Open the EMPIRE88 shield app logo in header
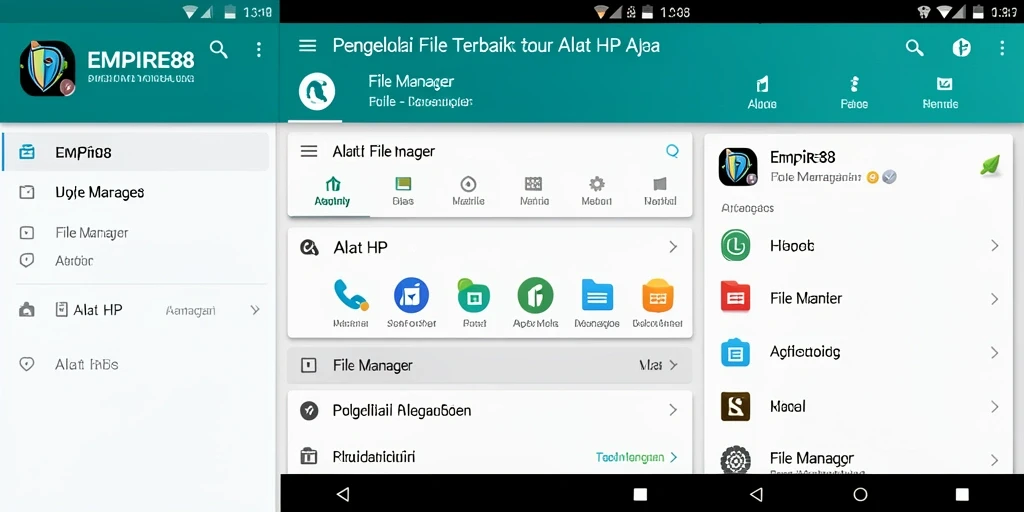1024x512 pixels. tap(47, 69)
